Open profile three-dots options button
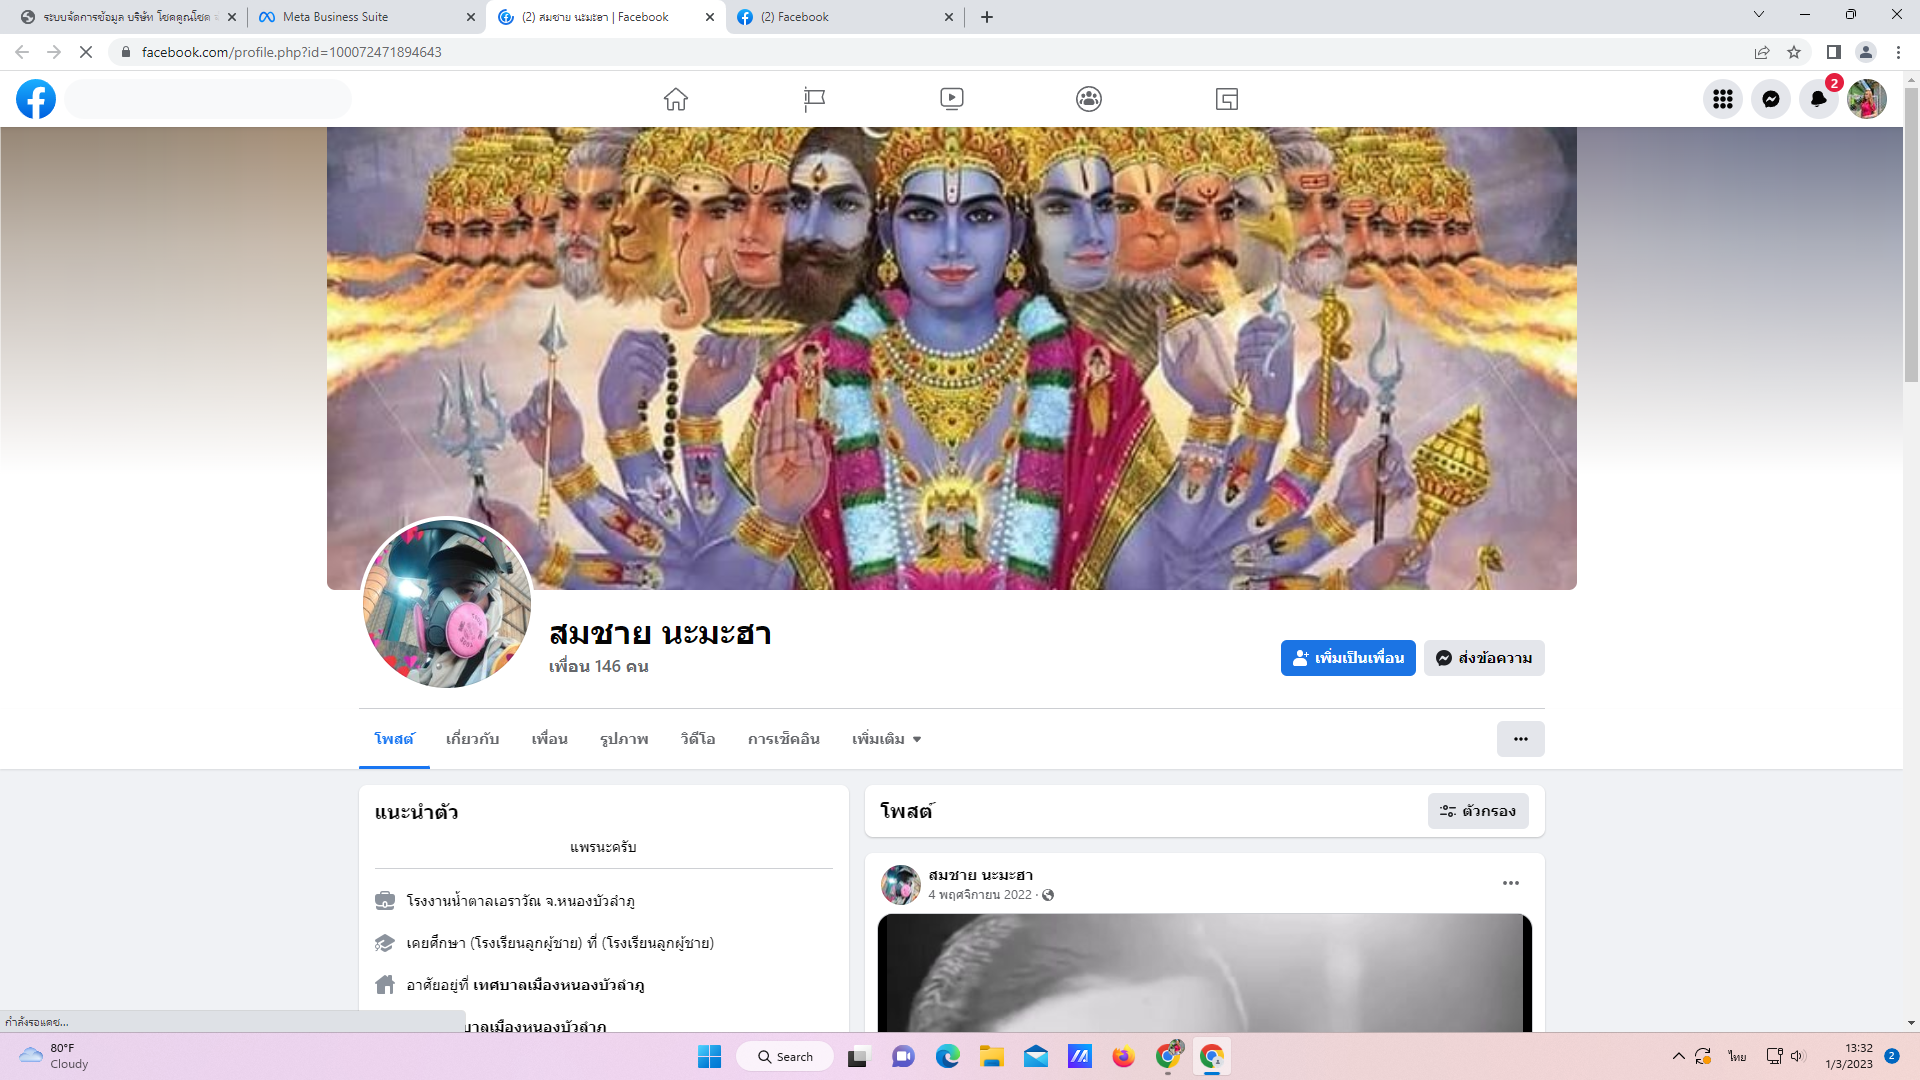Image resolution: width=1920 pixels, height=1080 pixels. [1520, 739]
